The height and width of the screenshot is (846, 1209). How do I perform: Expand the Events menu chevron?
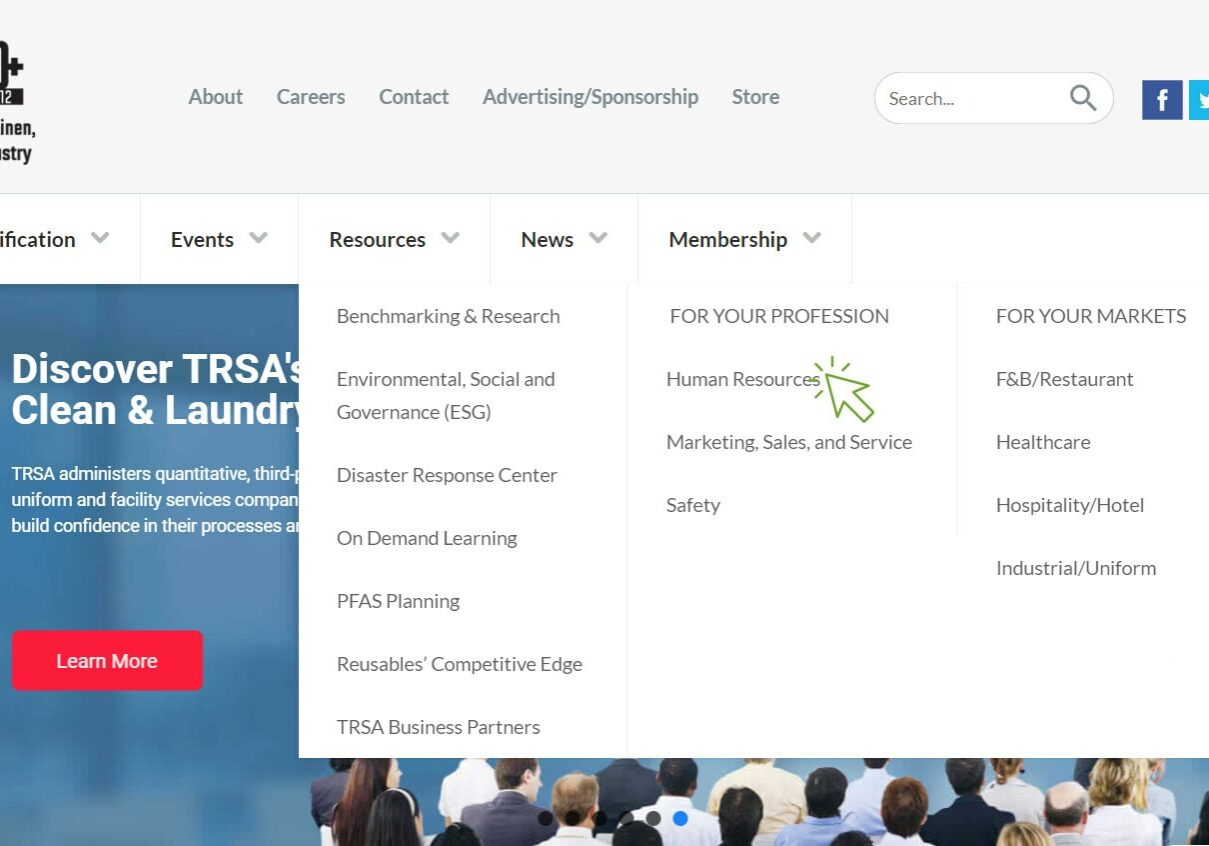[x=259, y=238]
